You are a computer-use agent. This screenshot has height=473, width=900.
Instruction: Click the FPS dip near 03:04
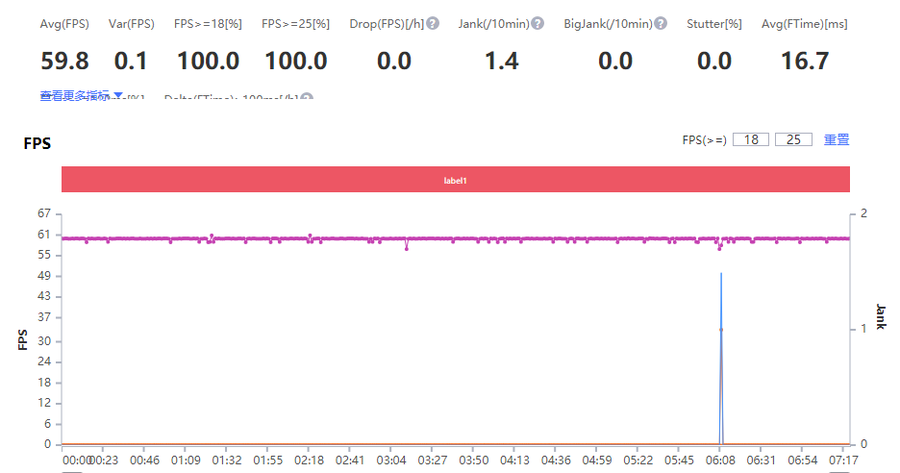coord(406,247)
